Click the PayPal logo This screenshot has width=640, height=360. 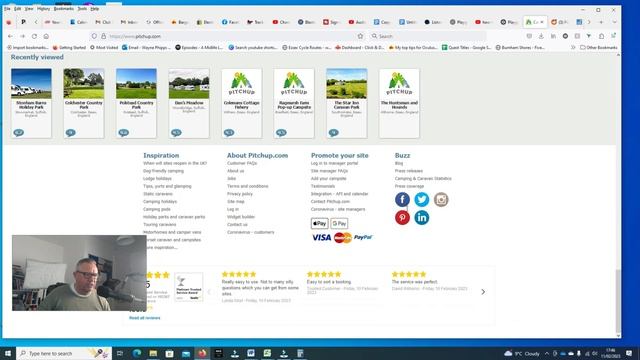363,237
